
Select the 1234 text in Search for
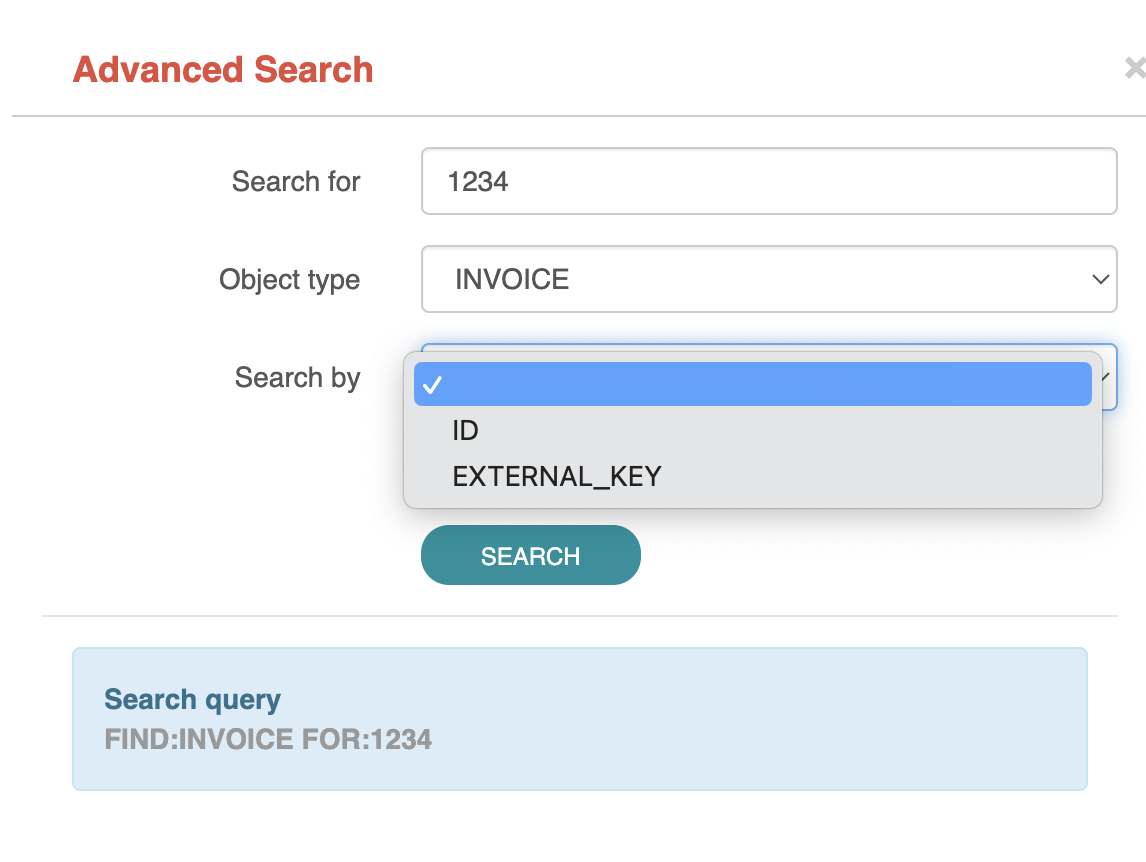(x=478, y=181)
